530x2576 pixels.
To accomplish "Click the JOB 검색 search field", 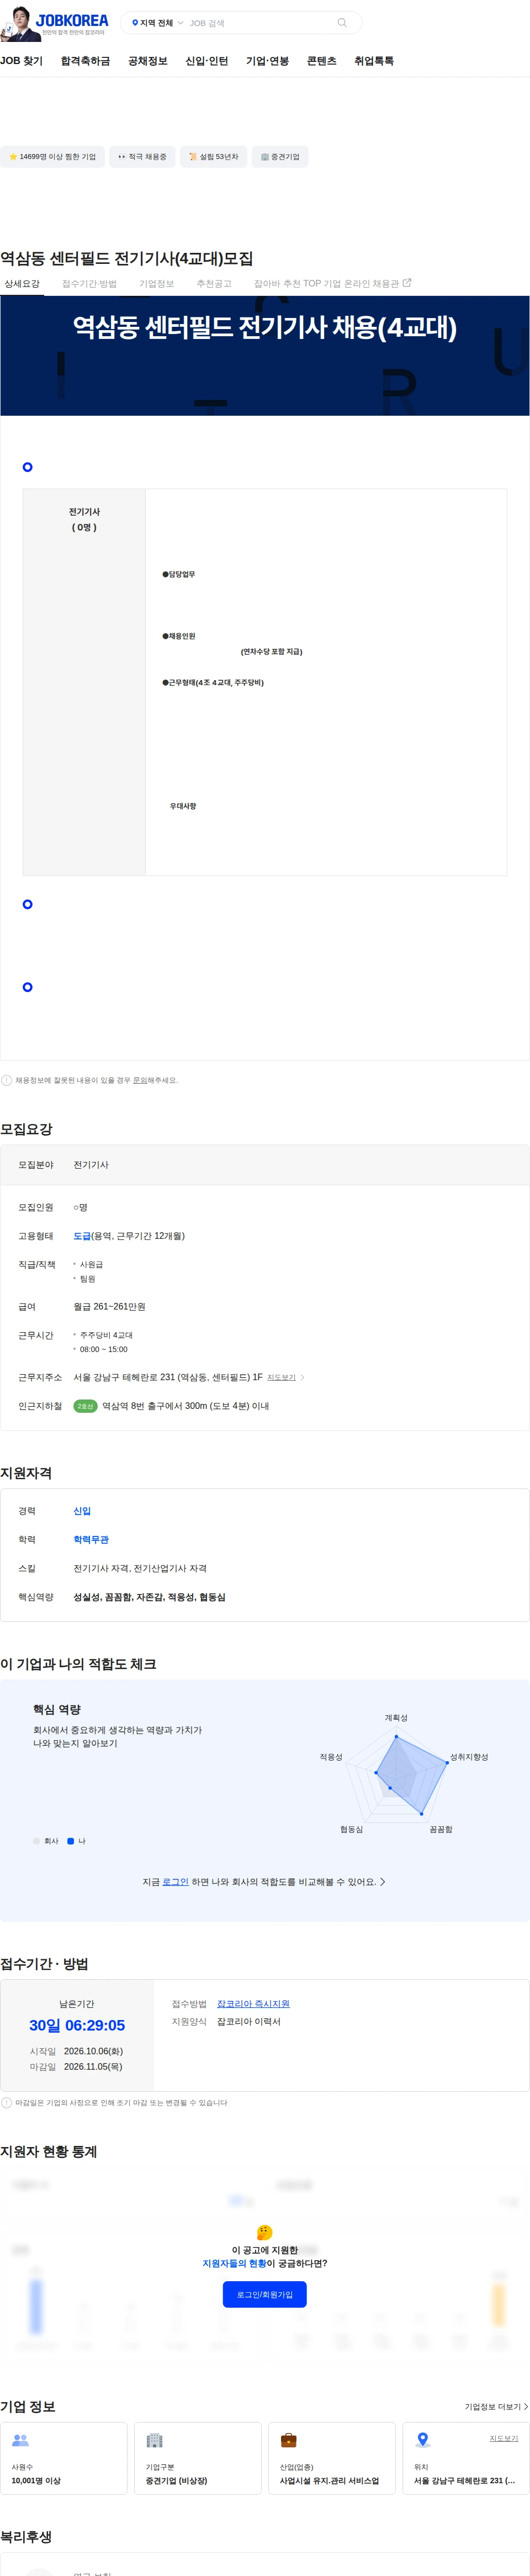I will (260, 23).
